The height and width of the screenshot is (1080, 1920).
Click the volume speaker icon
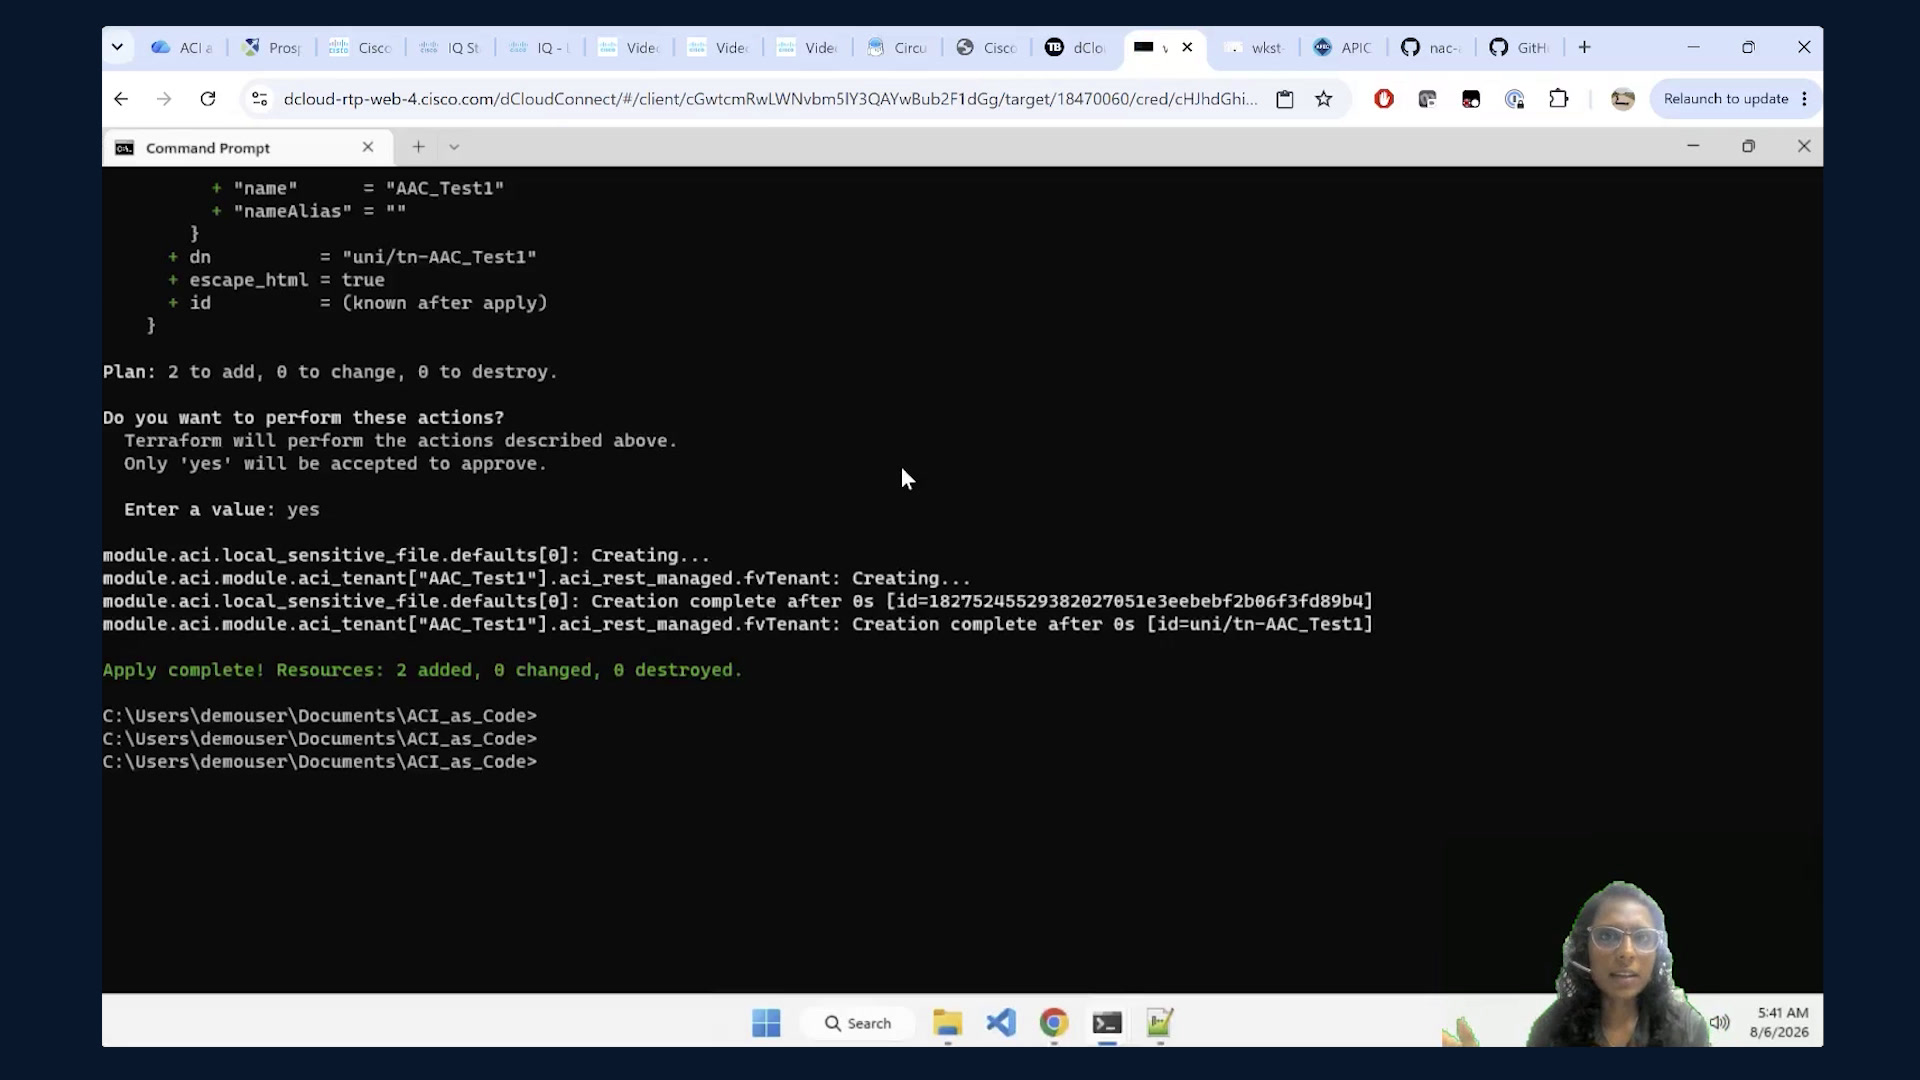click(1720, 1022)
